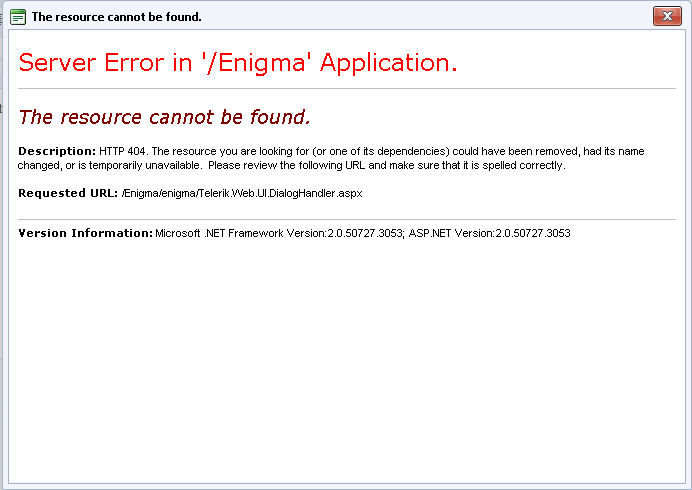Click the window title text in title bar
The width and height of the screenshot is (692, 490).
(x=117, y=17)
